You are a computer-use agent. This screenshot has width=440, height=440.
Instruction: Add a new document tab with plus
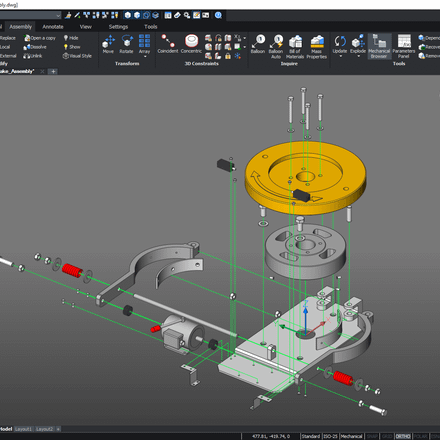pyautogui.click(x=53, y=71)
